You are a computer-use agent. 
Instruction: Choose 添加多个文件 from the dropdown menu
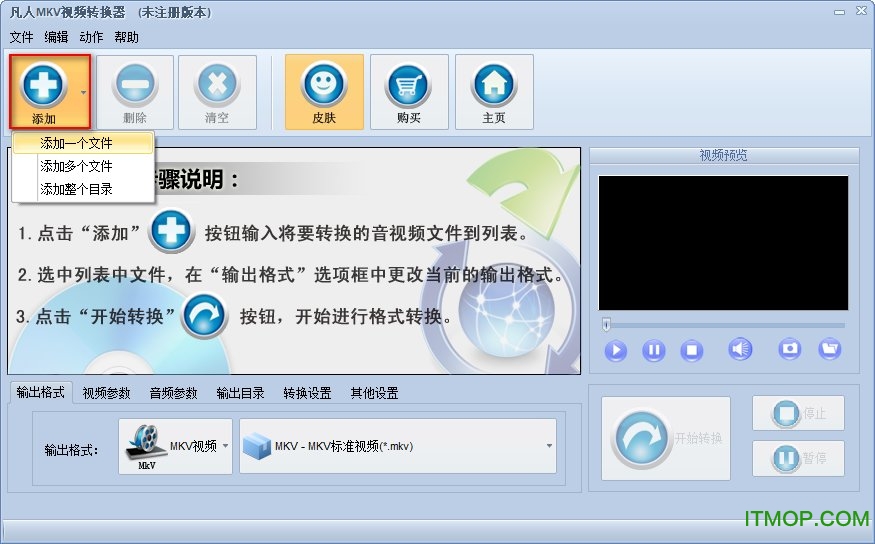pyautogui.click(x=83, y=166)
